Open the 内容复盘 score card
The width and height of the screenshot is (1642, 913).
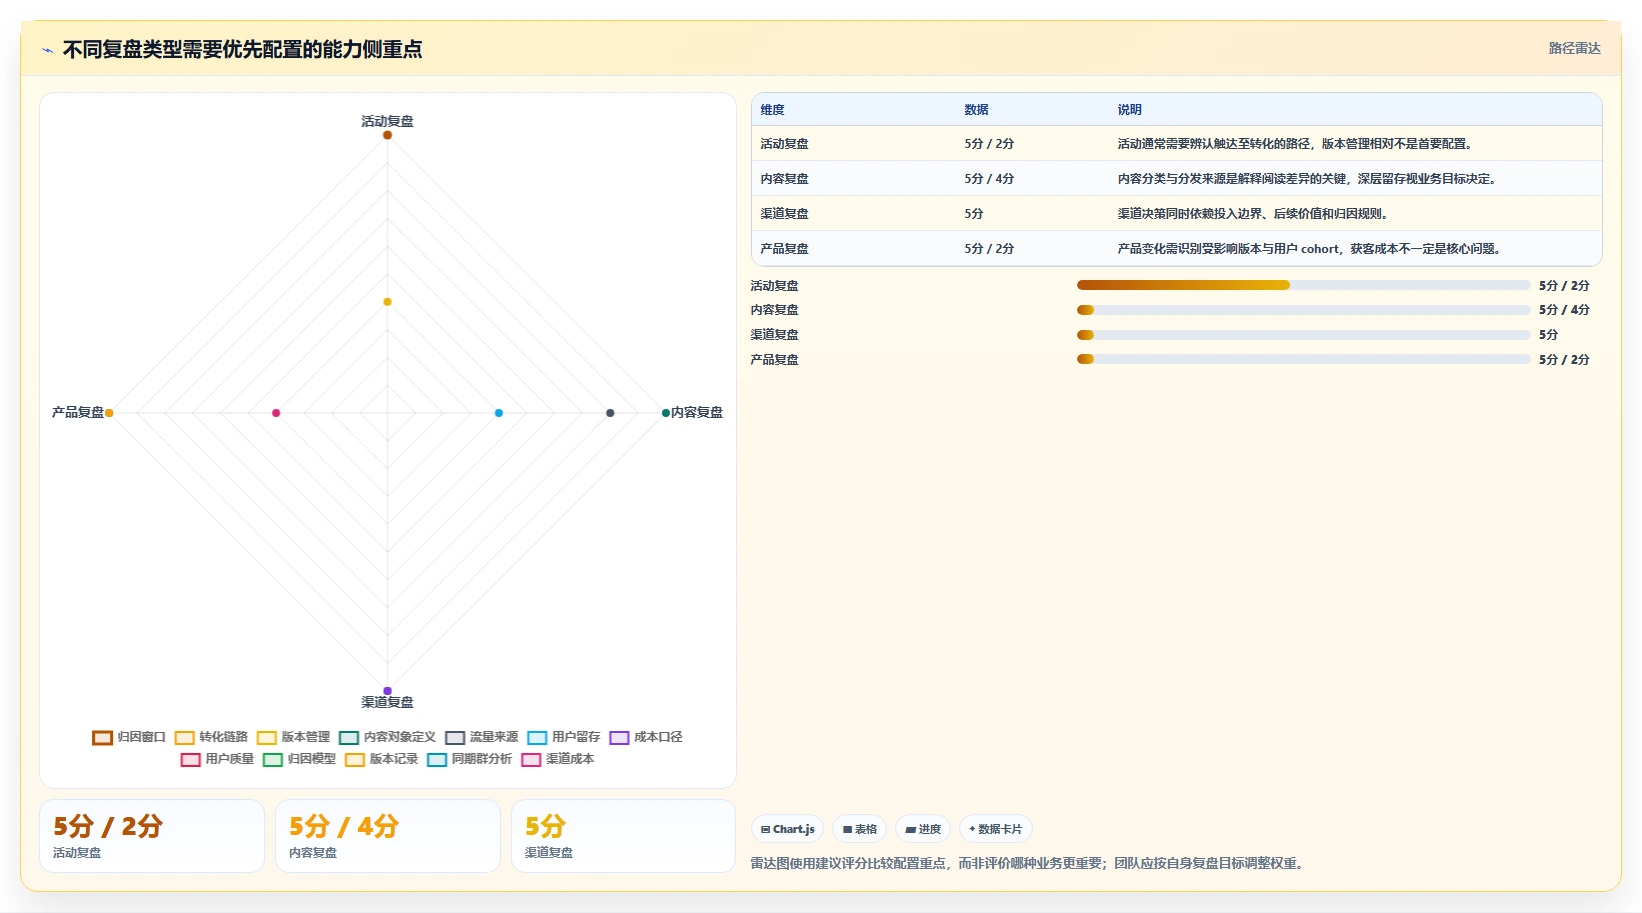[x=388, y=836]
